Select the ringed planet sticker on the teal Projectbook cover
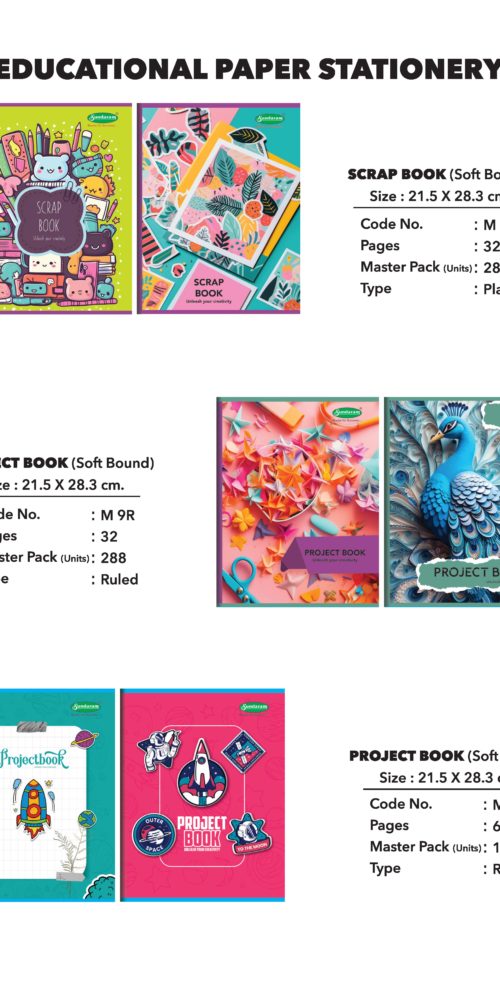 (x=84, y=739)
